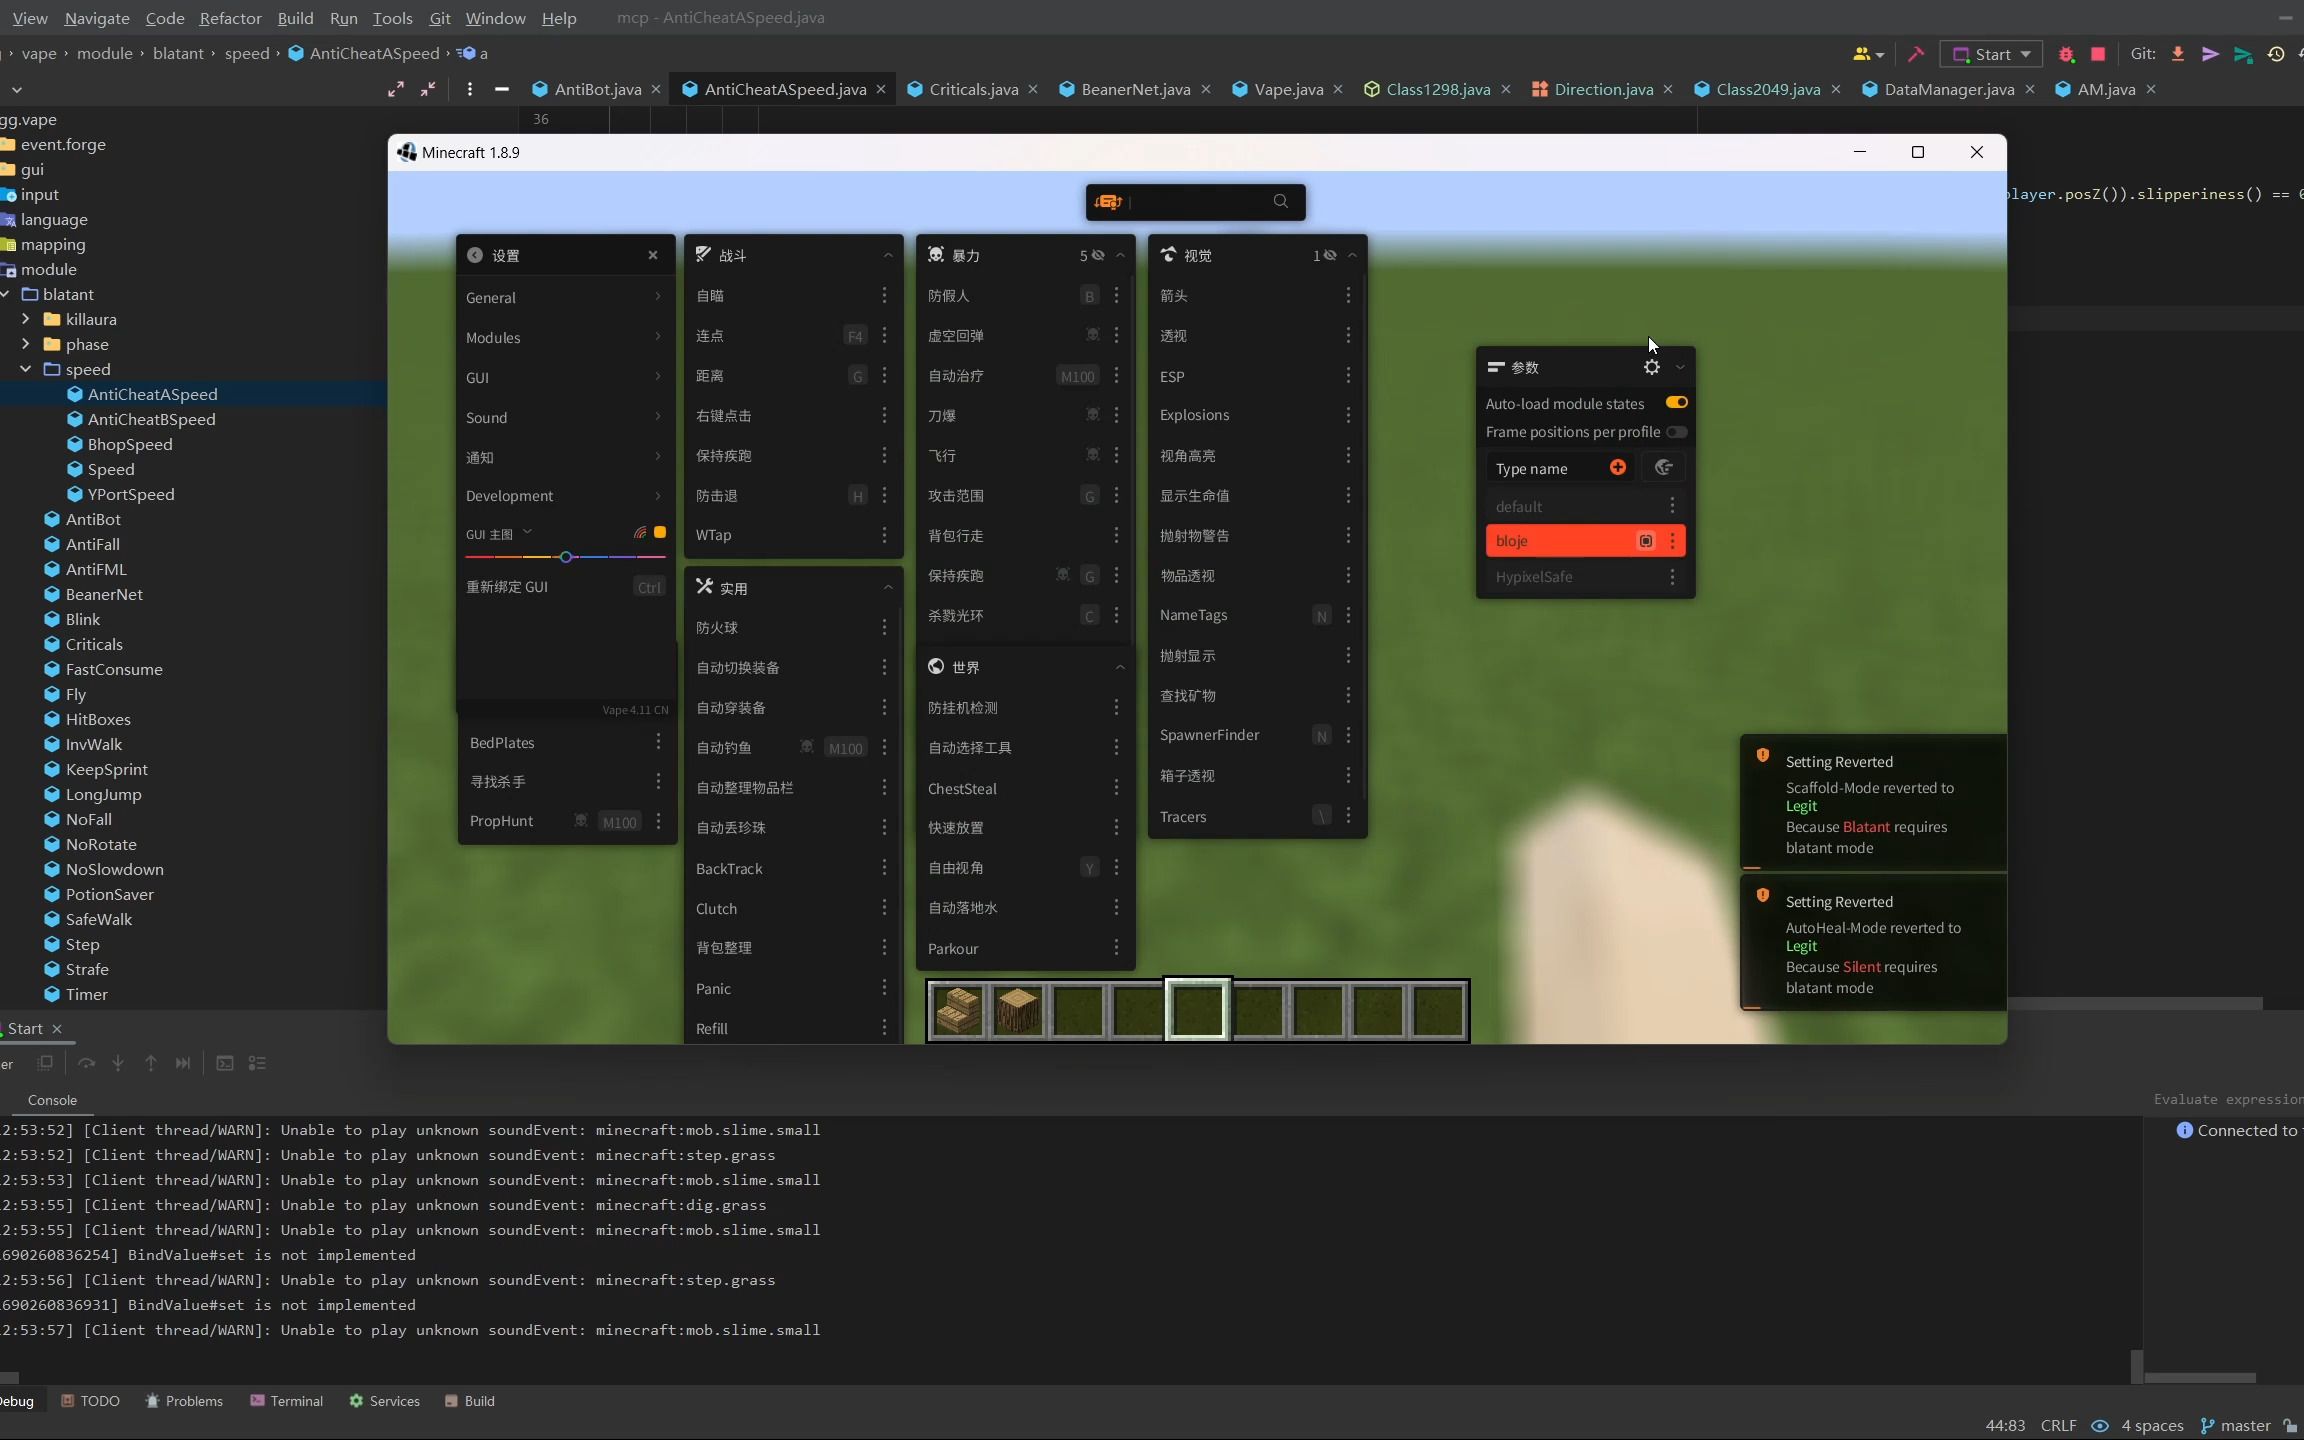Click the GUI theme hue slider
This screenshot has height=1440, width=2304.
(x=565, y=557)
